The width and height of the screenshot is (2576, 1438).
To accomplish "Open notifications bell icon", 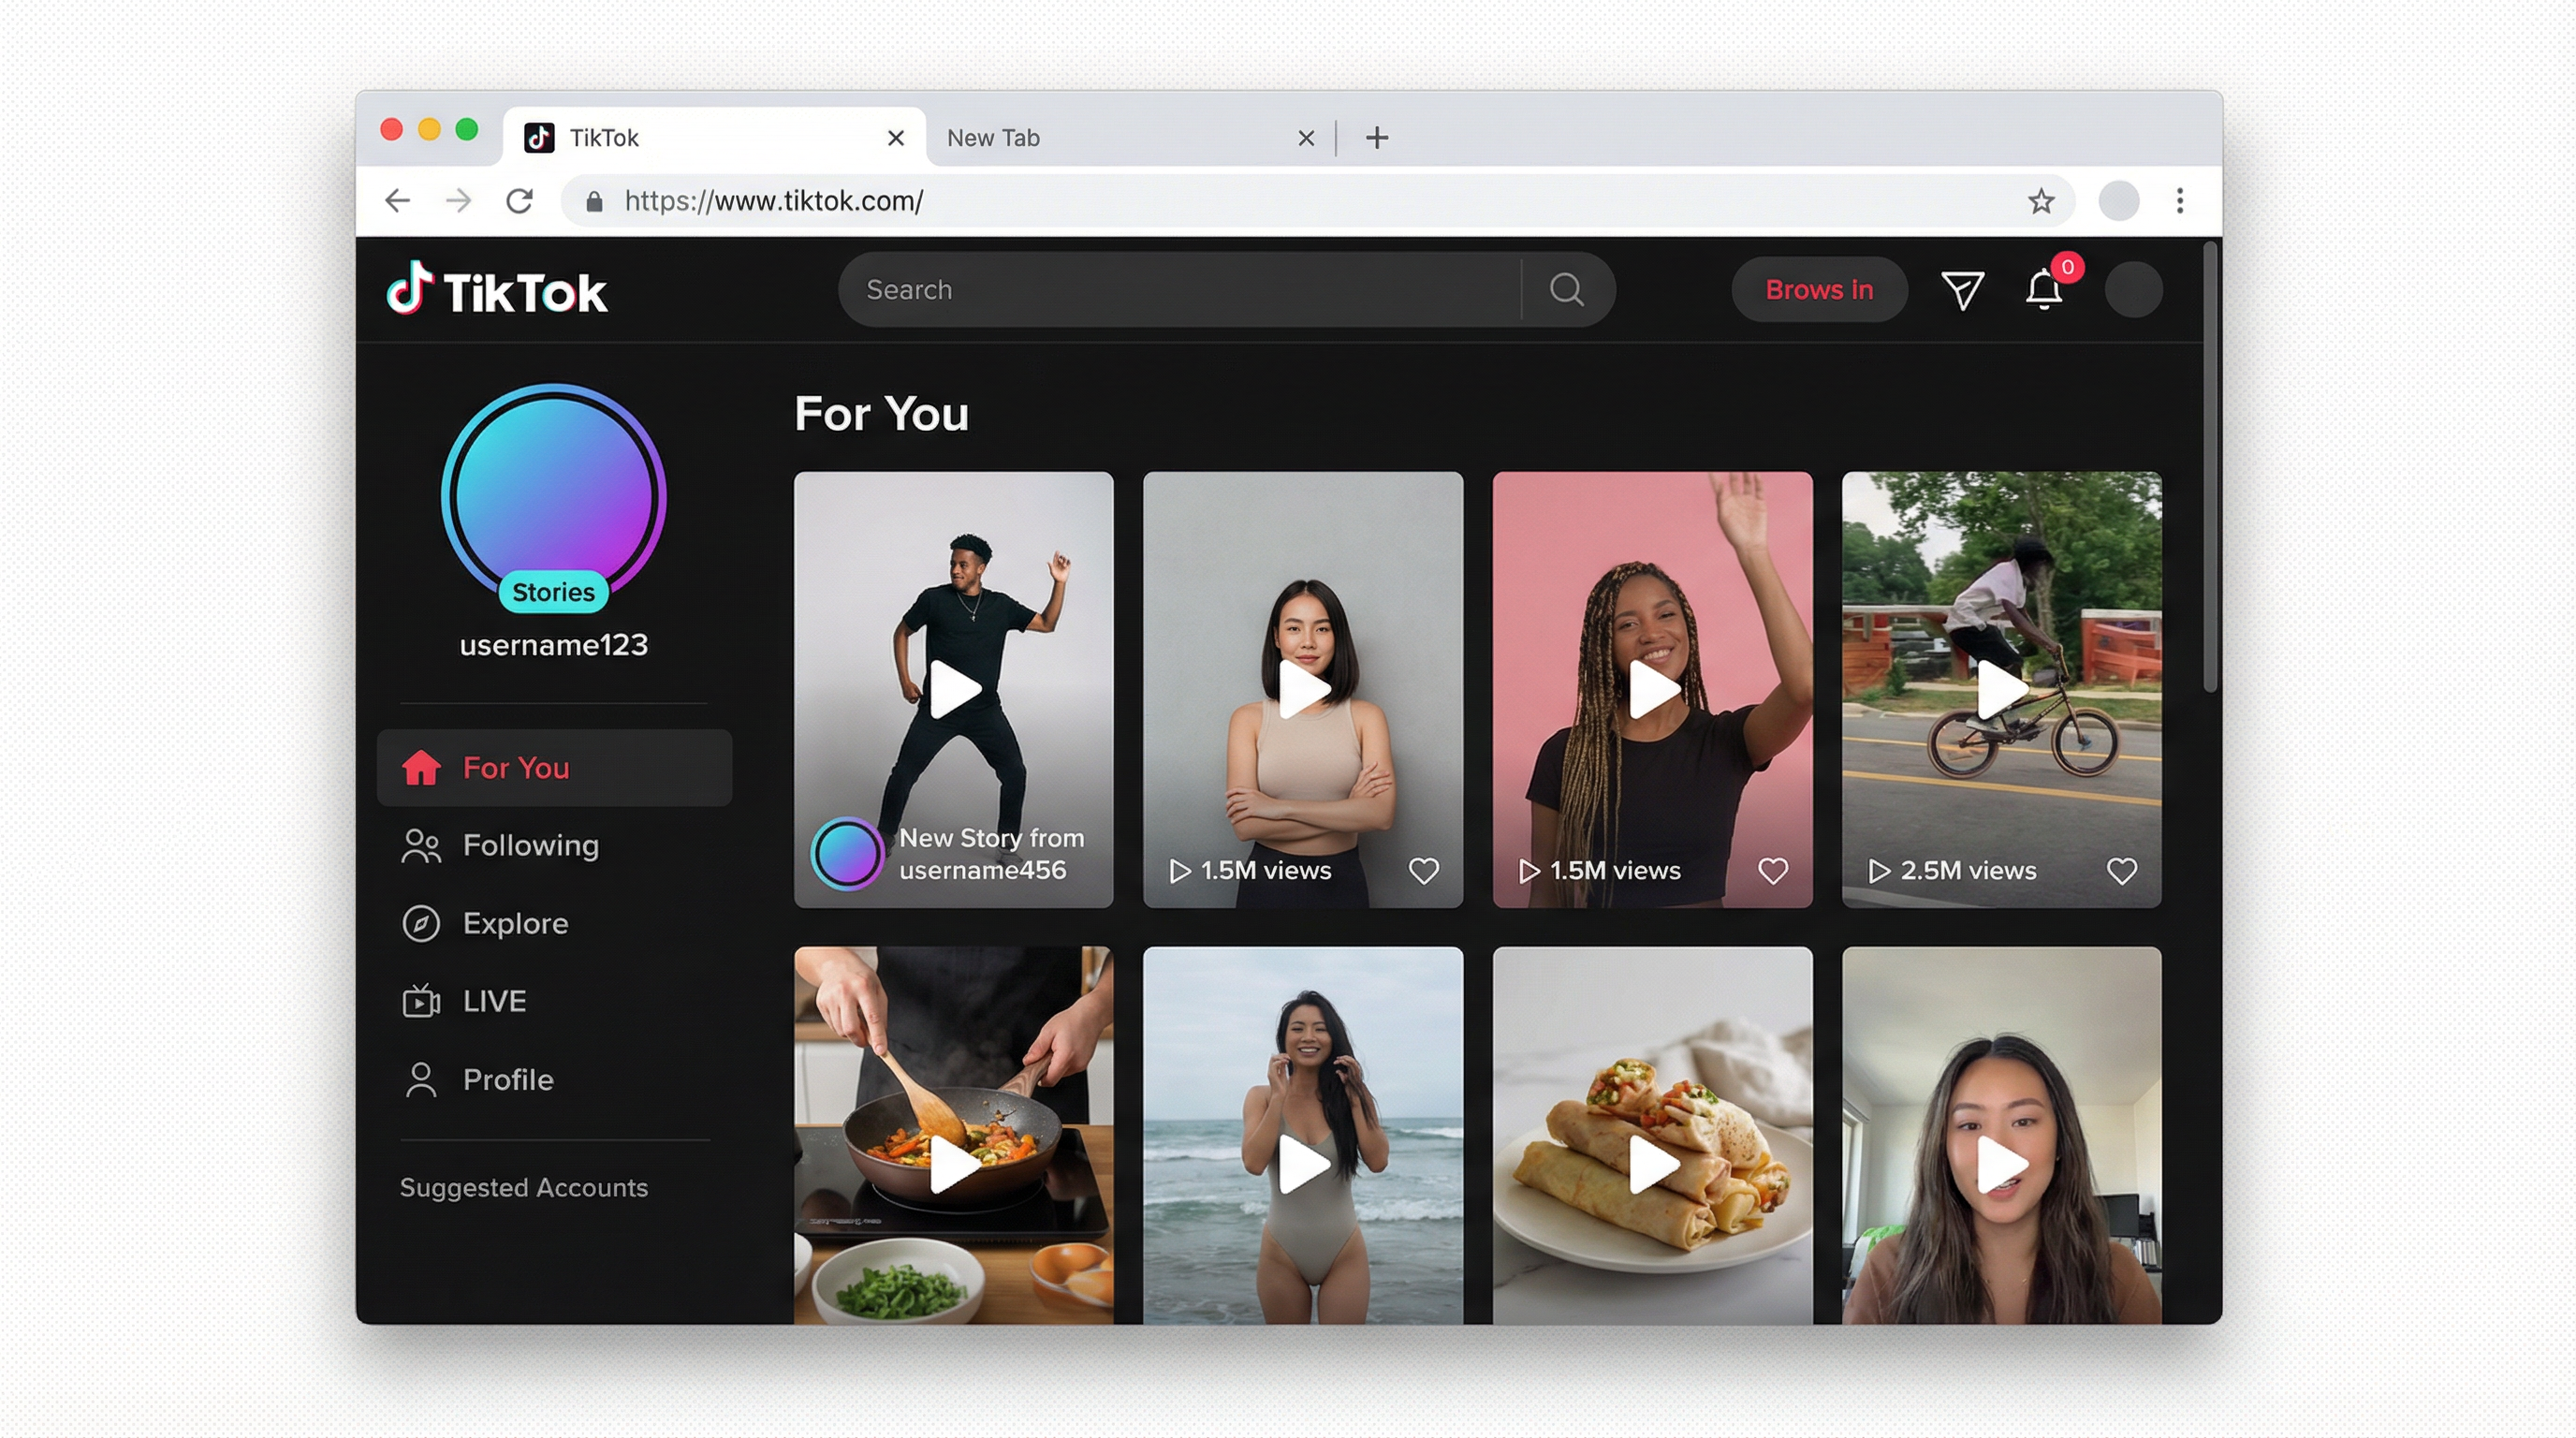I will (x=2043, y=290).
